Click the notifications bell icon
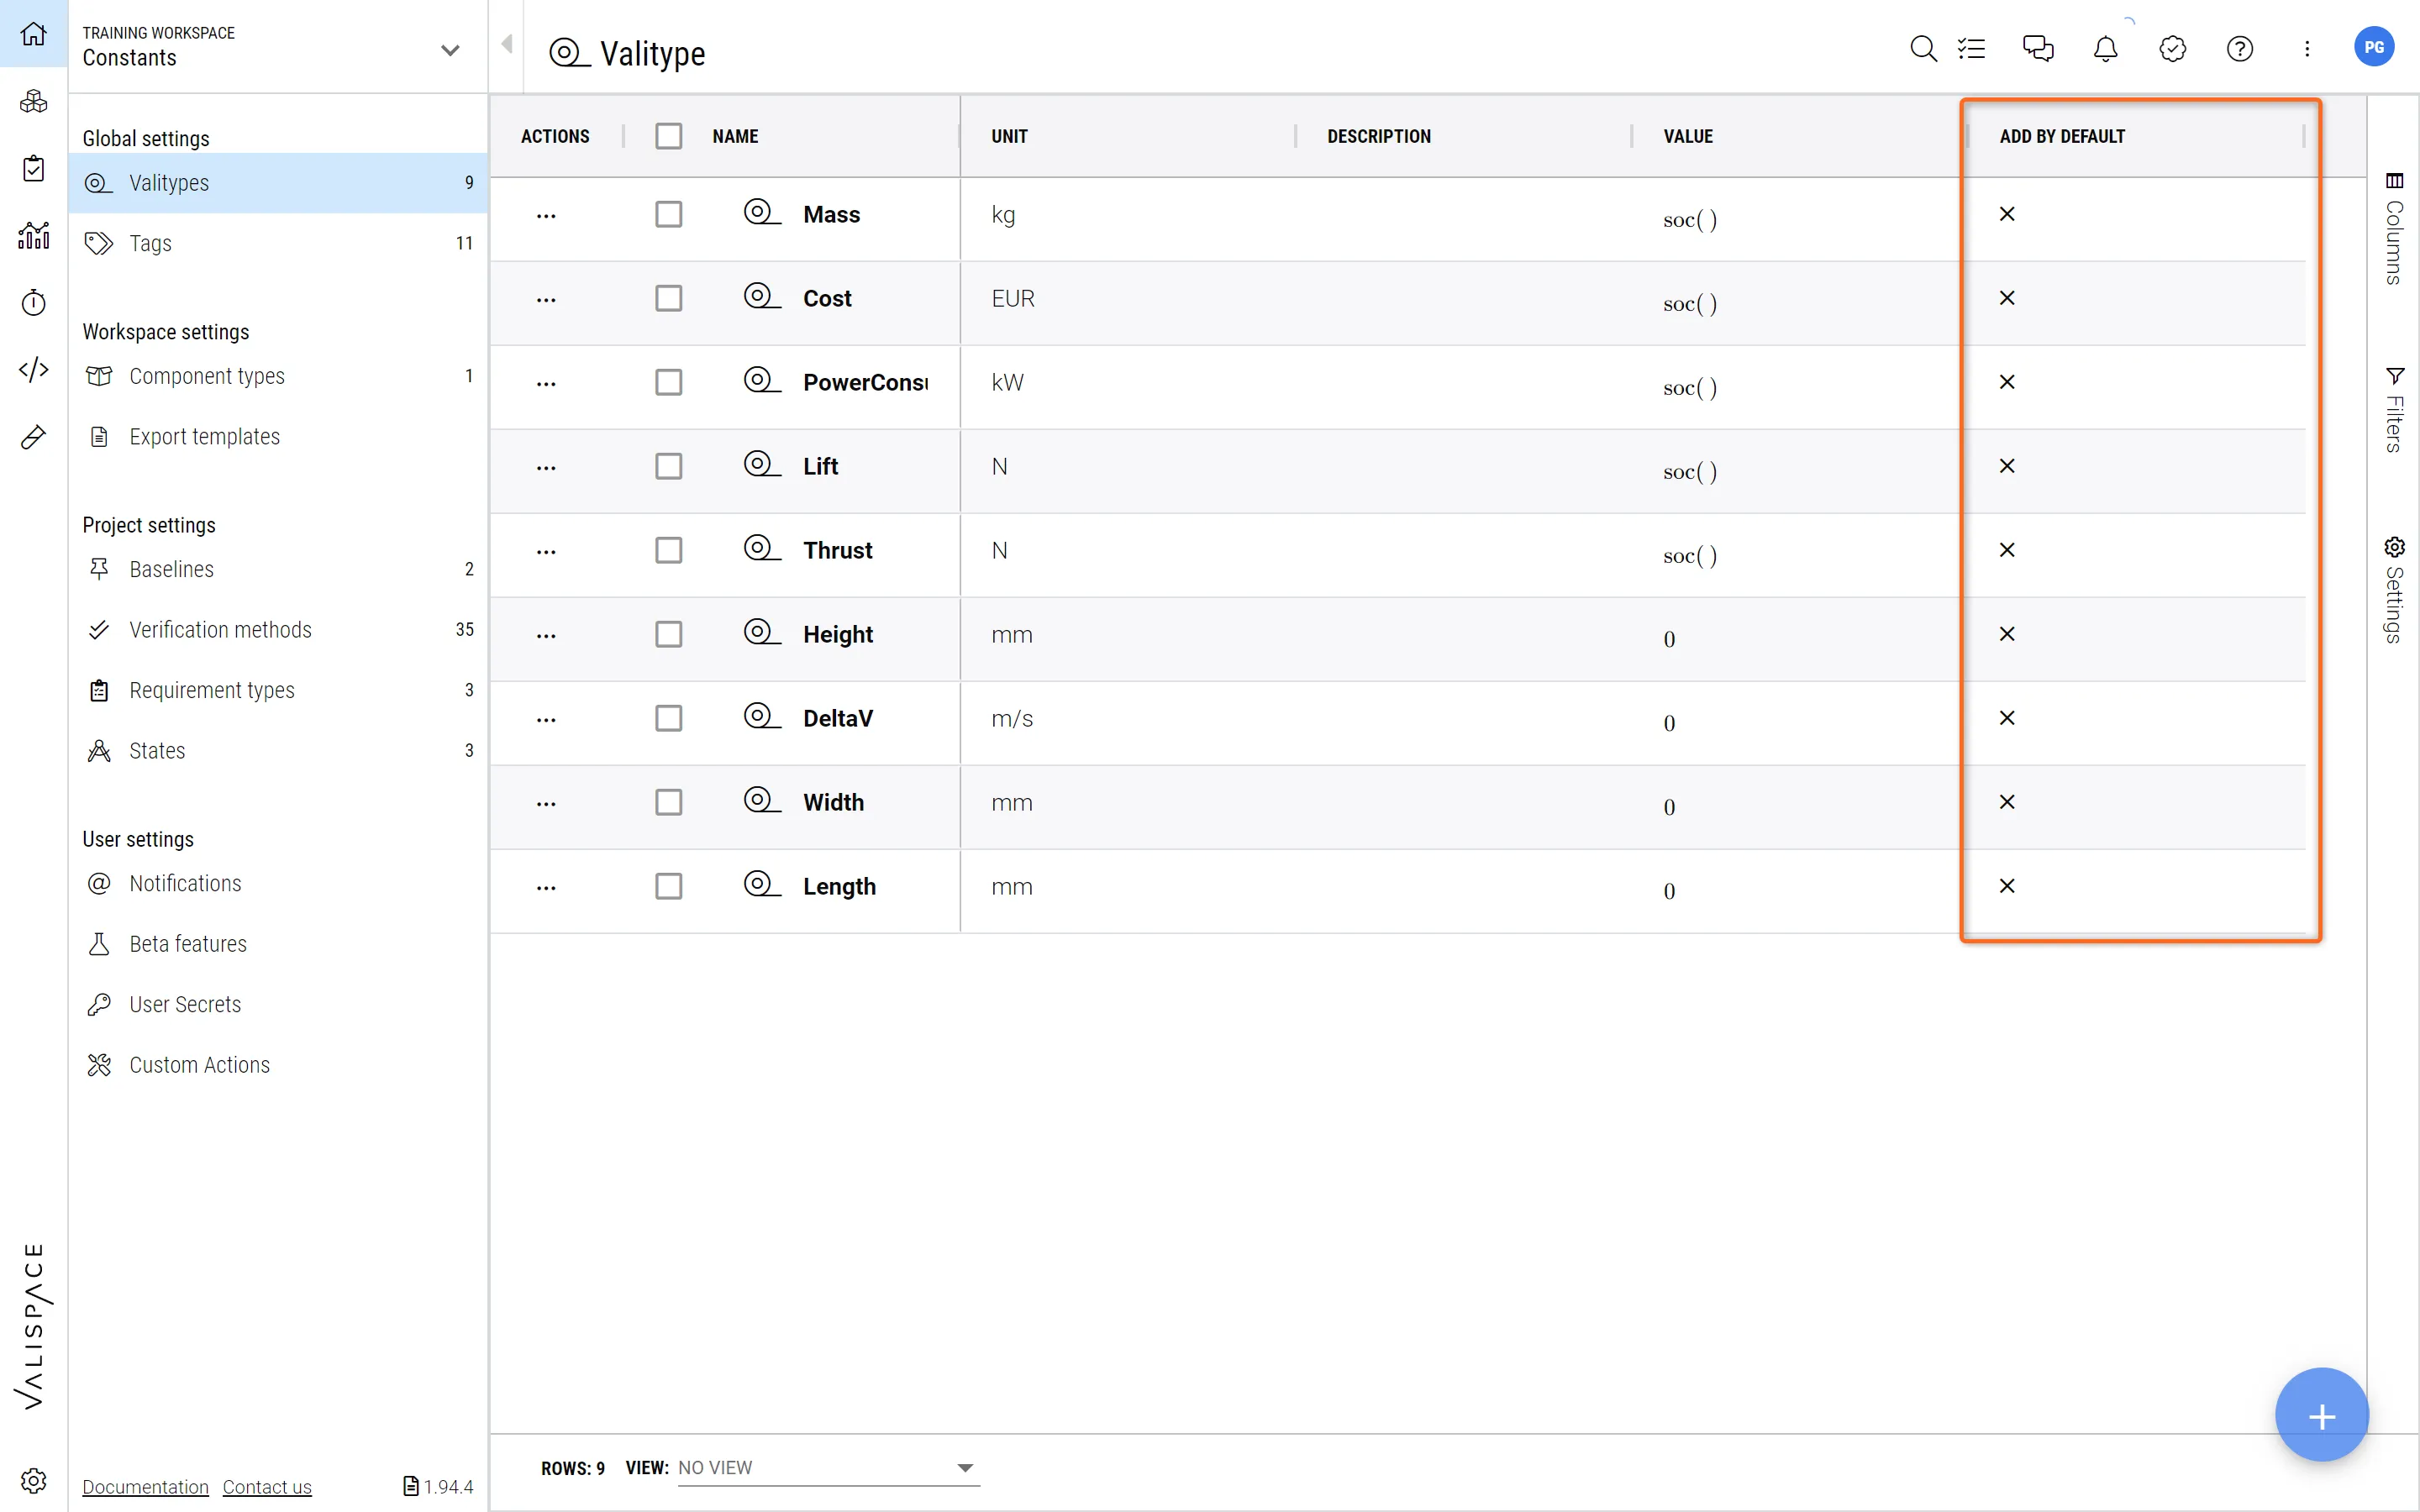This screenshot has width=2420, height=1512. coord(2105,48)
